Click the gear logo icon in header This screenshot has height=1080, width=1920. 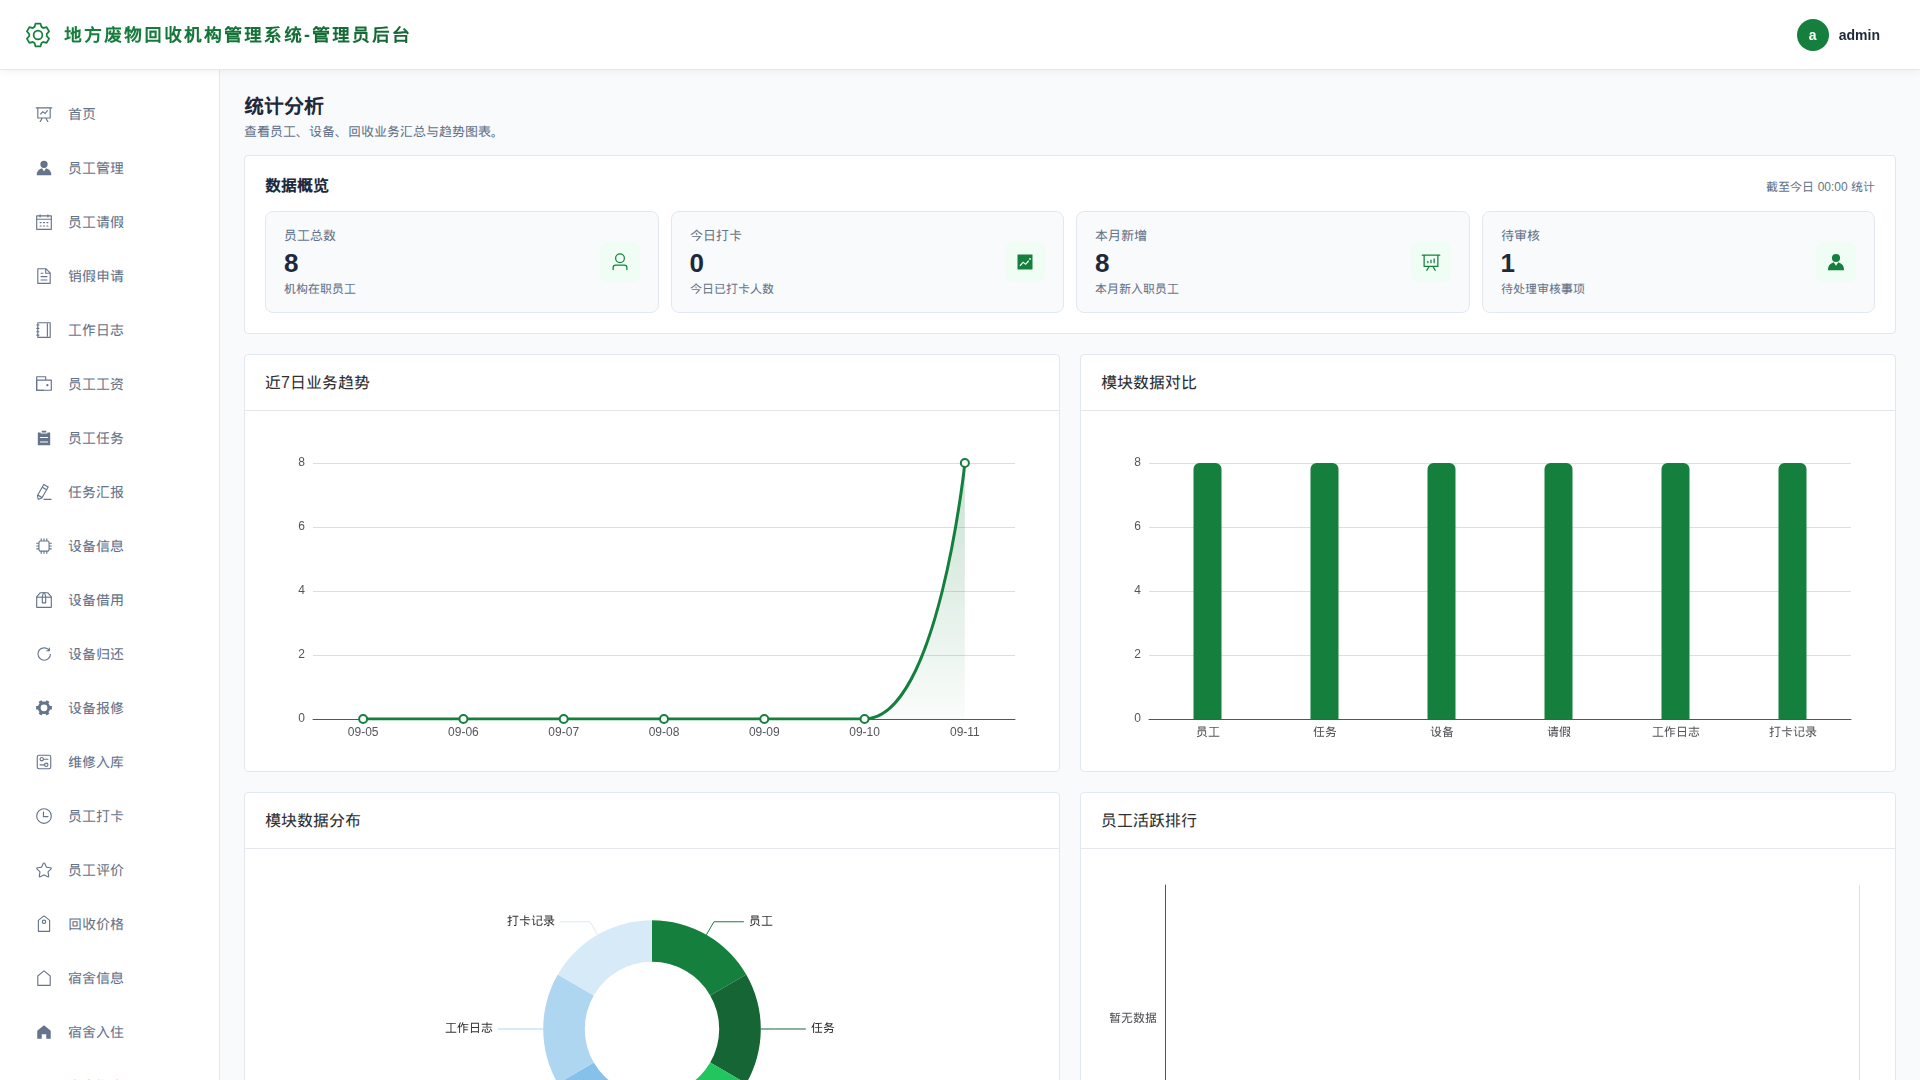[x=38, y=35]
